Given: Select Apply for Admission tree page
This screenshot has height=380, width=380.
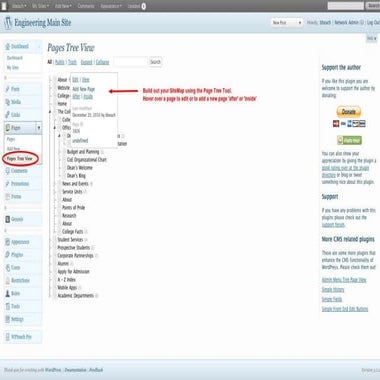Looking at the screenshot, I should pos(73,272).
